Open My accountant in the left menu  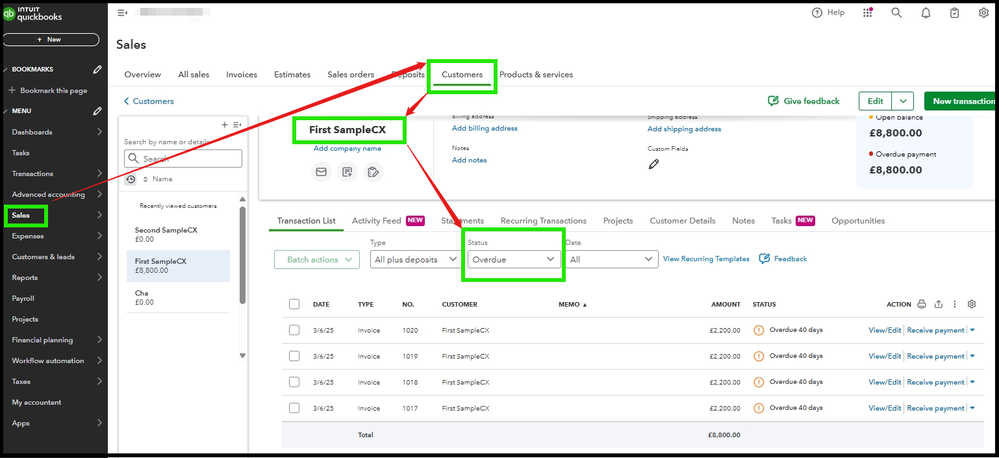click(x=36, y=402)
